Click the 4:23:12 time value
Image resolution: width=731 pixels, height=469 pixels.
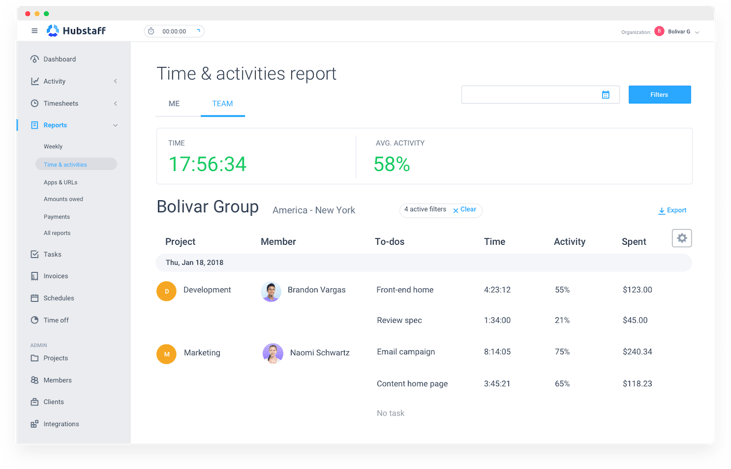coord(497,290)
